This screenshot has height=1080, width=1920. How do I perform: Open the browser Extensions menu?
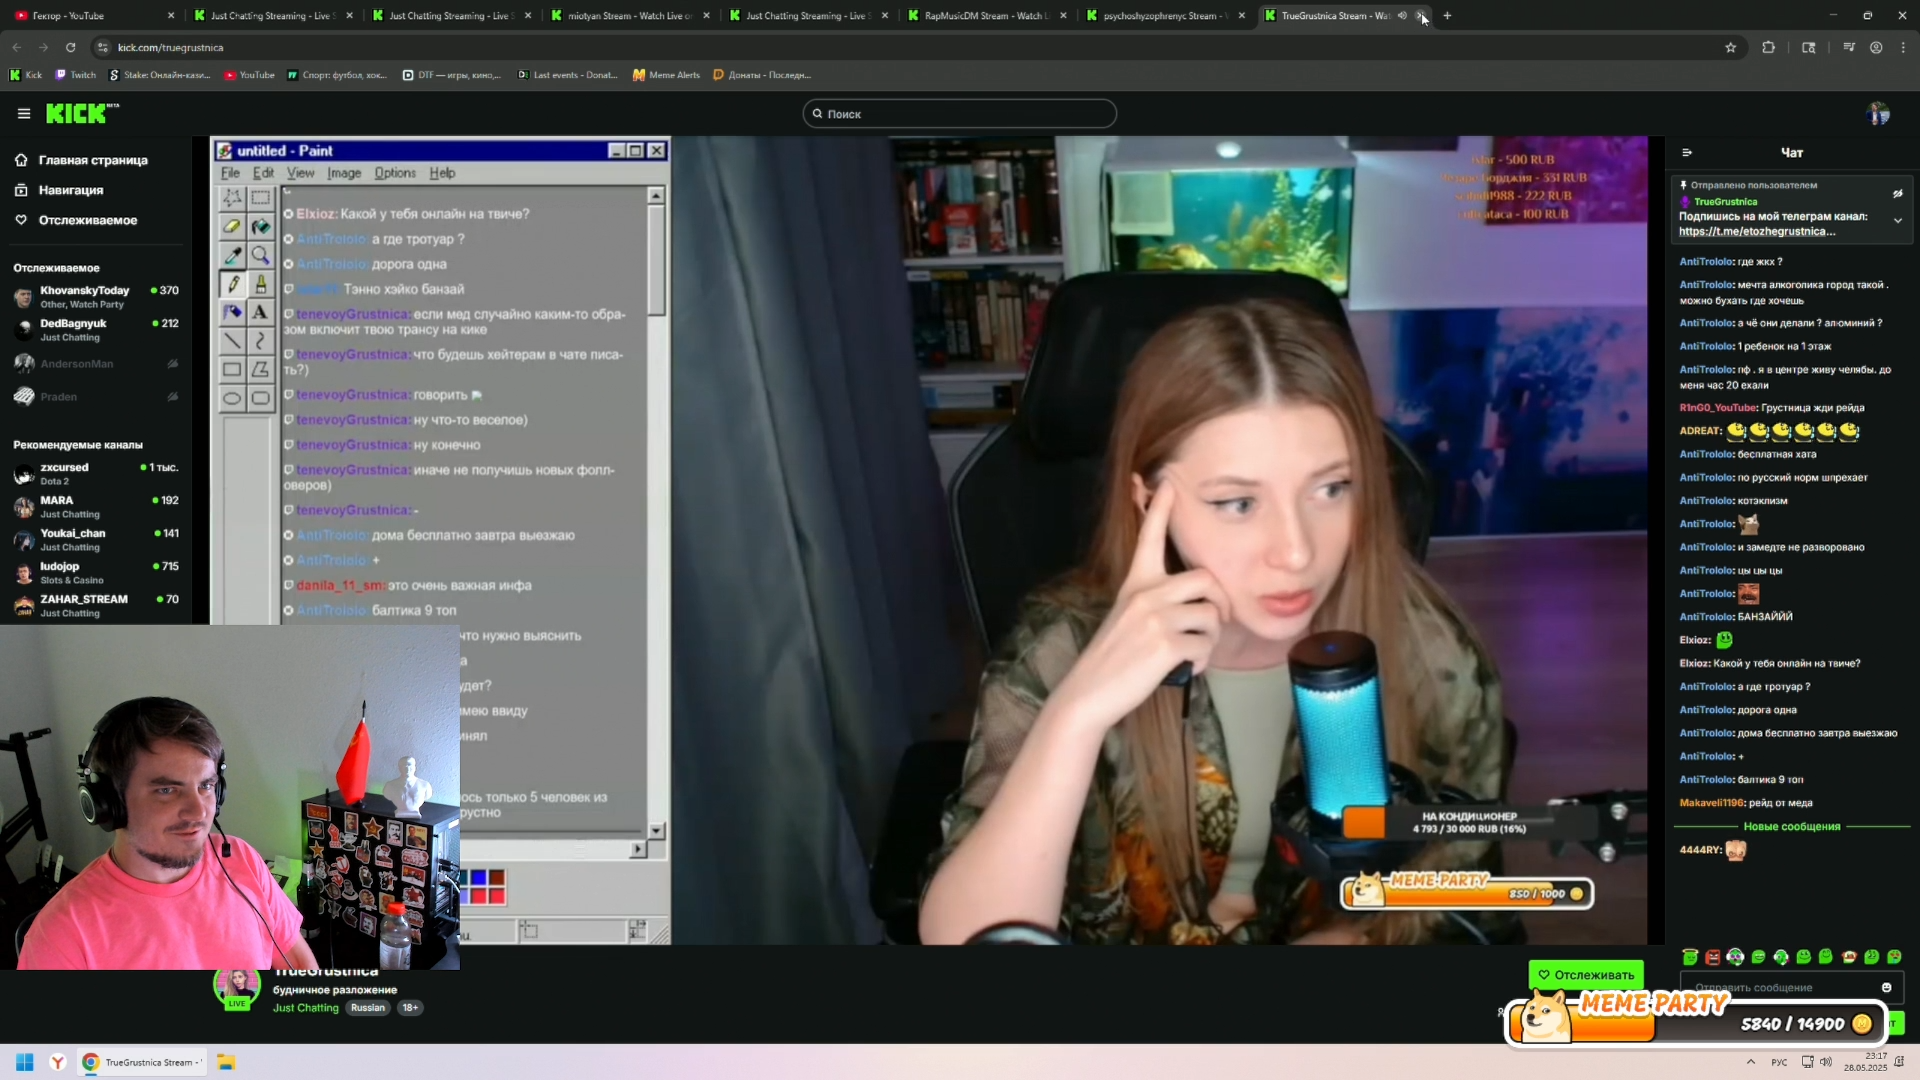[x=1768, y=47]
